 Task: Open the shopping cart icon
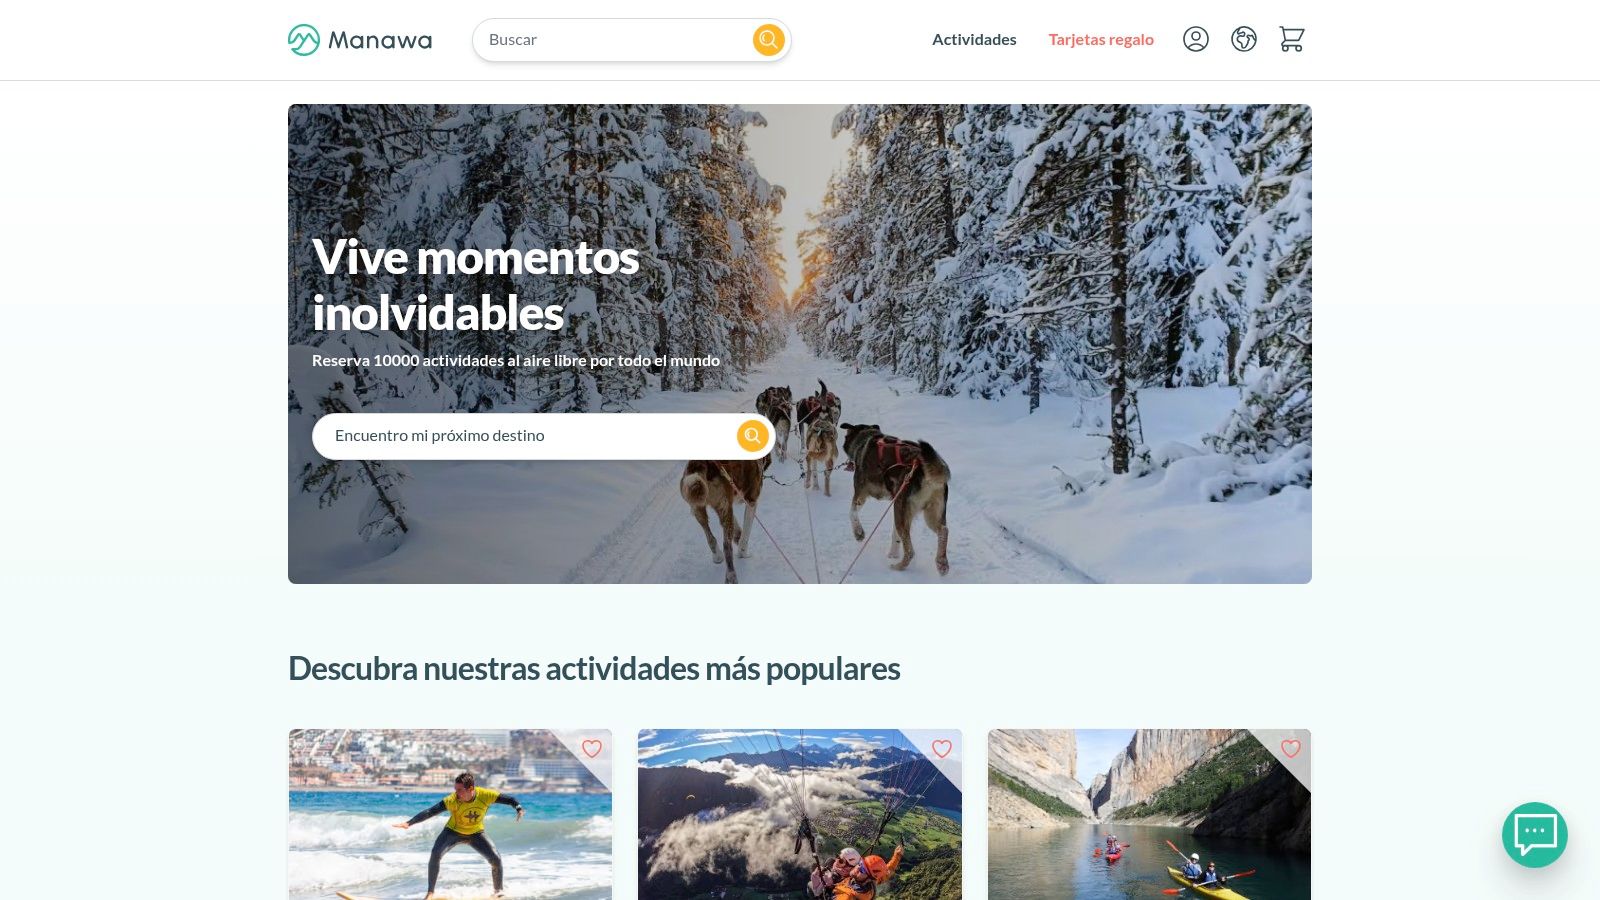tap(1292, 39)
